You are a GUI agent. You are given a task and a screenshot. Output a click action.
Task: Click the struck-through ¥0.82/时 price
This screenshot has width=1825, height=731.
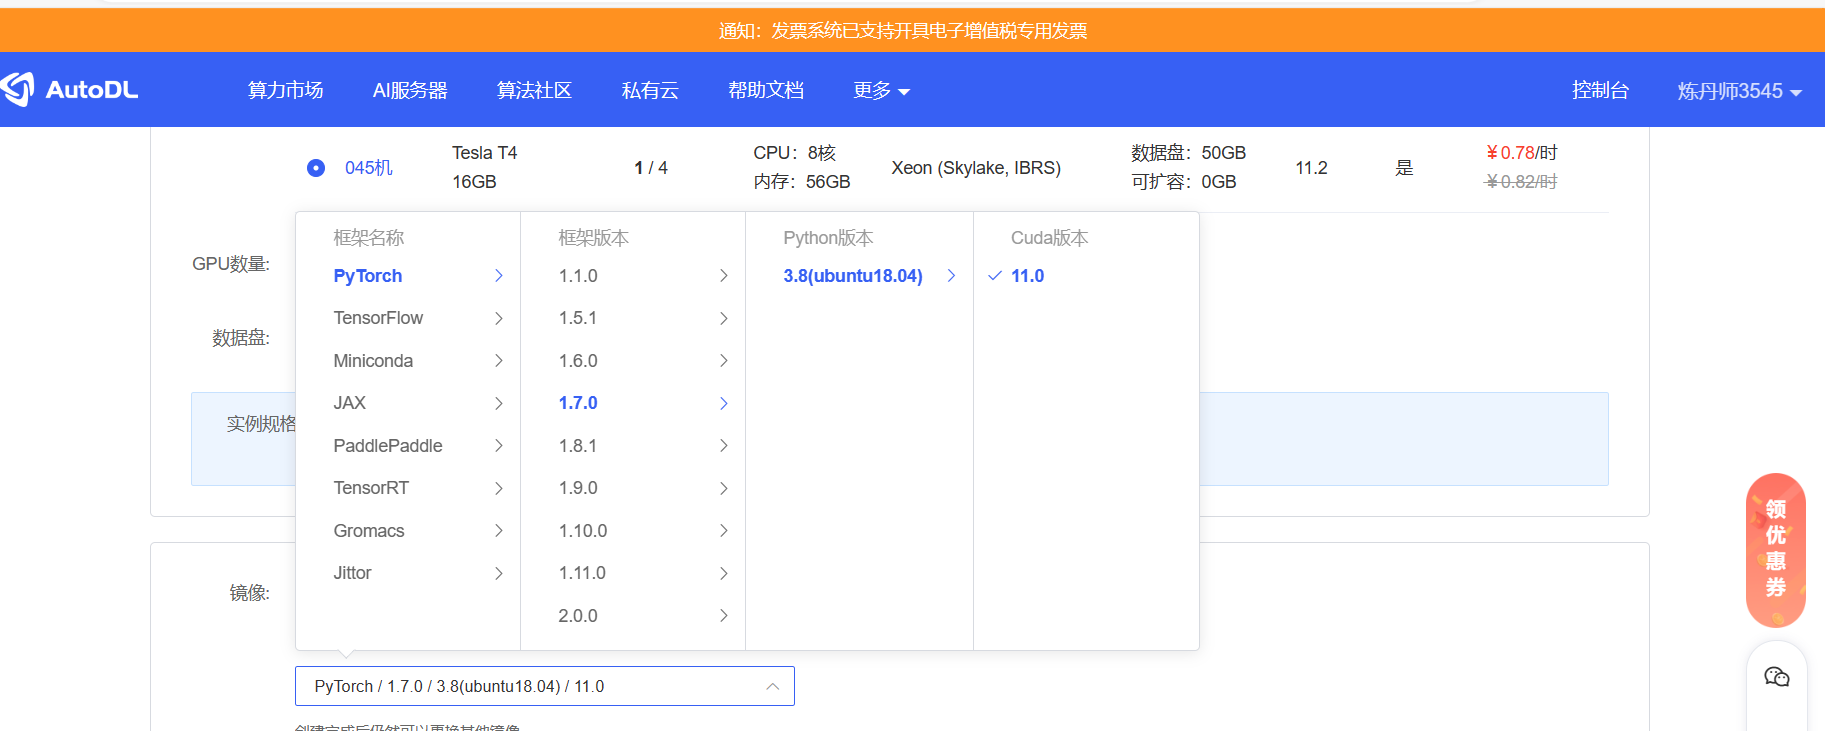[1521, 182]
